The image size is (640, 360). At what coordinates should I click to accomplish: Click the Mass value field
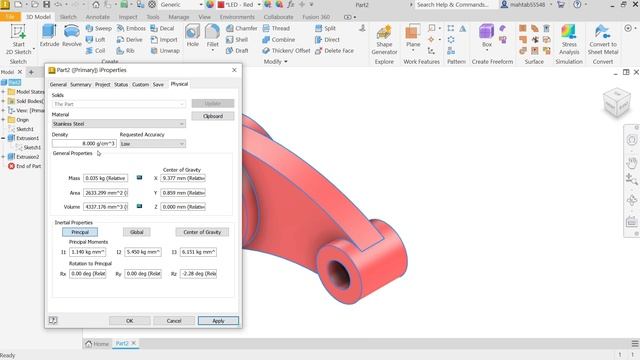(106, 178)
